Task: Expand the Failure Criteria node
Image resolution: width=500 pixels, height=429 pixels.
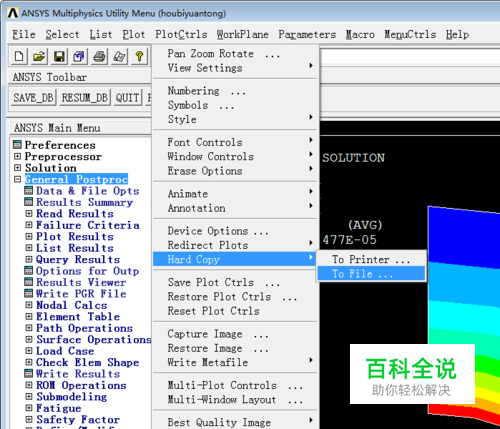Action: pos(29,225)
